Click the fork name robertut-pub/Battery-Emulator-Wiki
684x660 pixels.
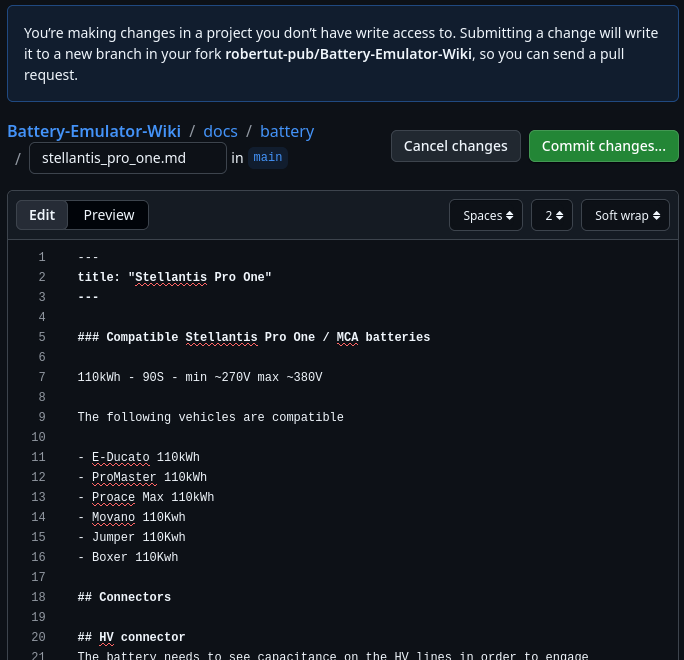tap(348, 54)
